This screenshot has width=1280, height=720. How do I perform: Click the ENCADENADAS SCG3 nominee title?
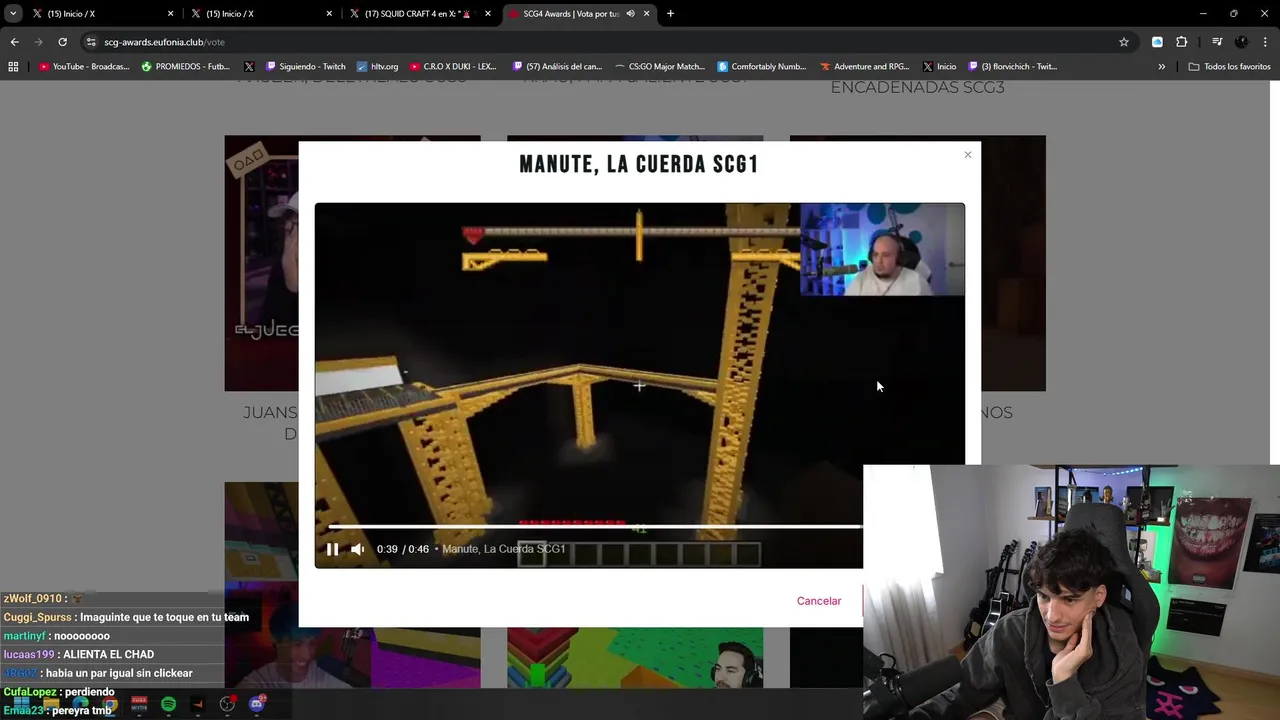point(917,87)
